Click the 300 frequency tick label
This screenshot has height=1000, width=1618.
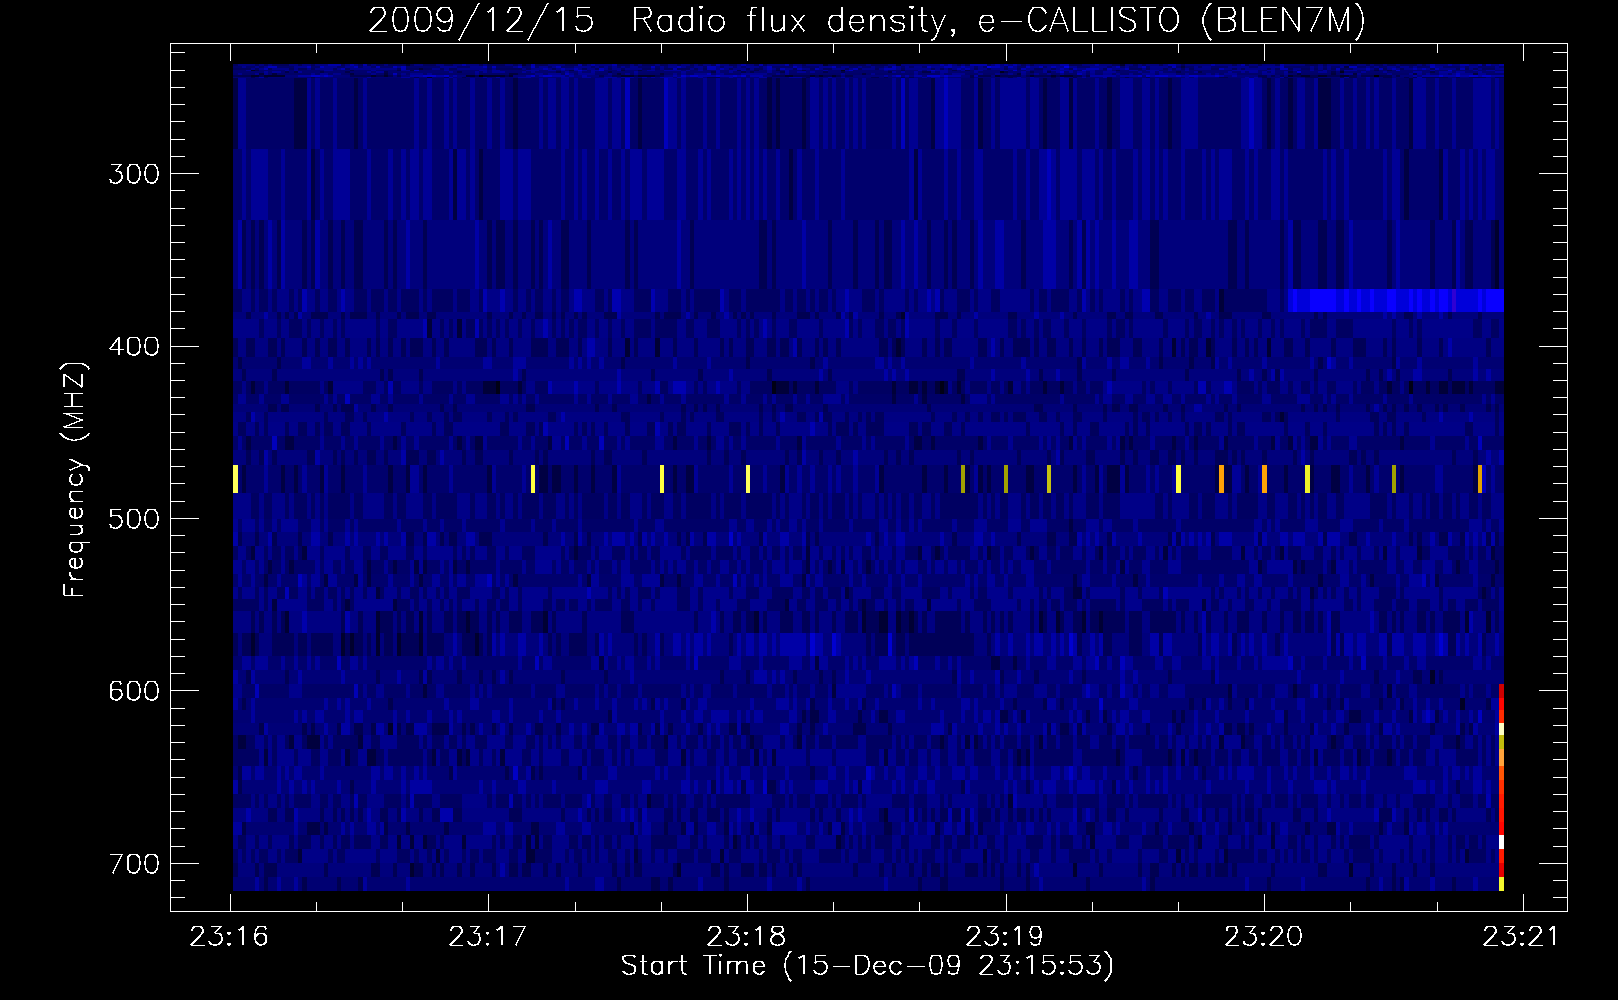133,174
